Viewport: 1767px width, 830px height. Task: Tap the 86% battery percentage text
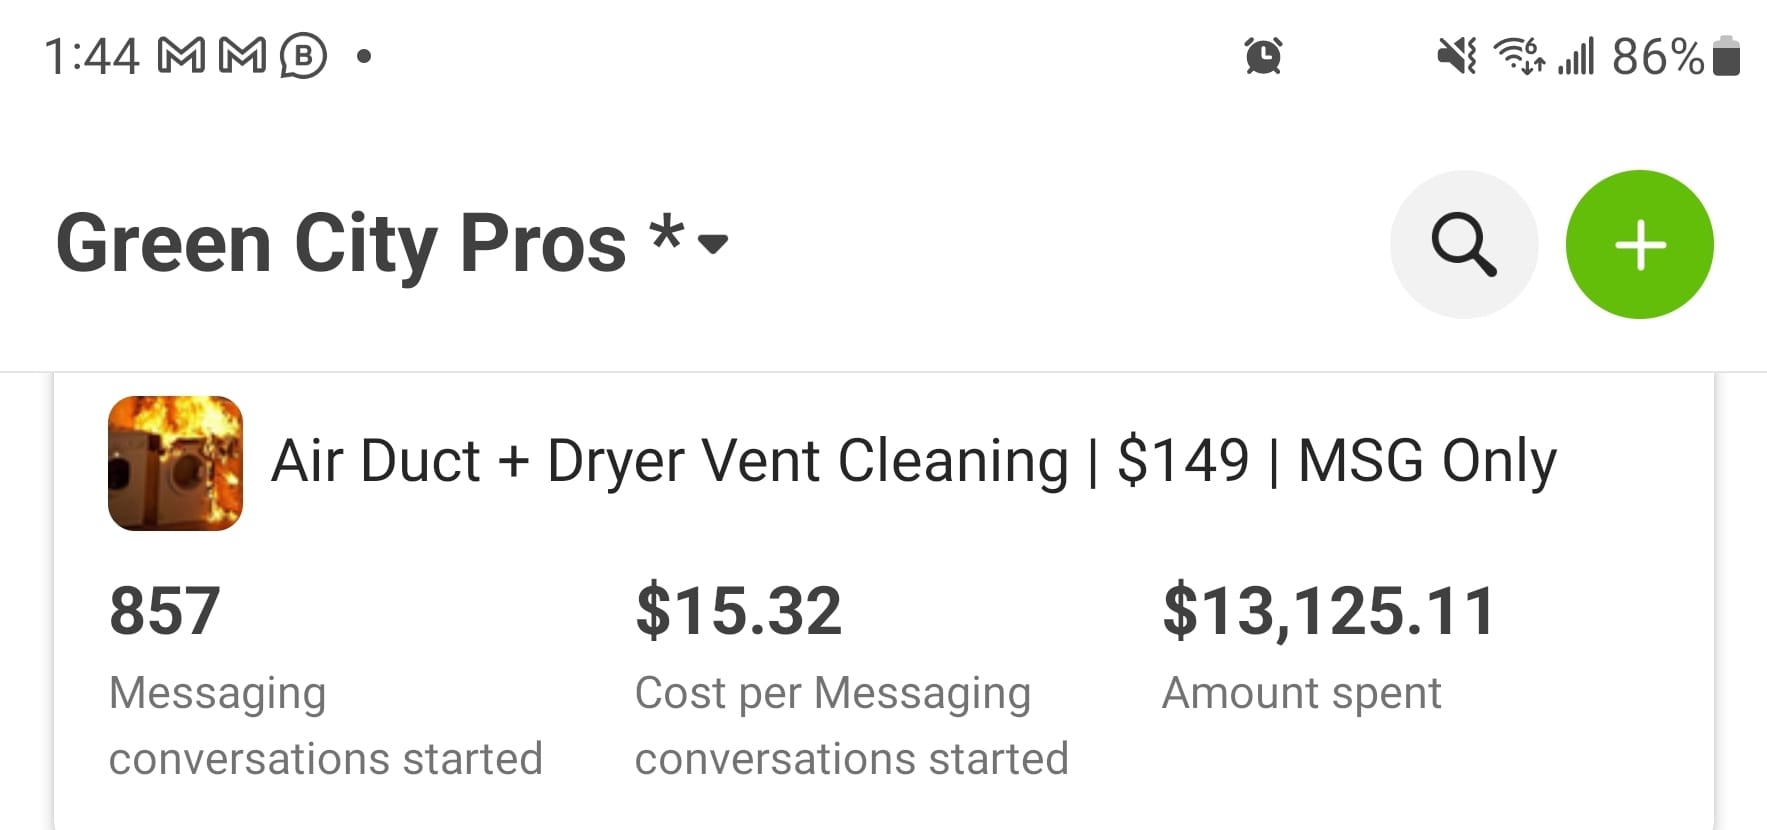coord(1657,56)
